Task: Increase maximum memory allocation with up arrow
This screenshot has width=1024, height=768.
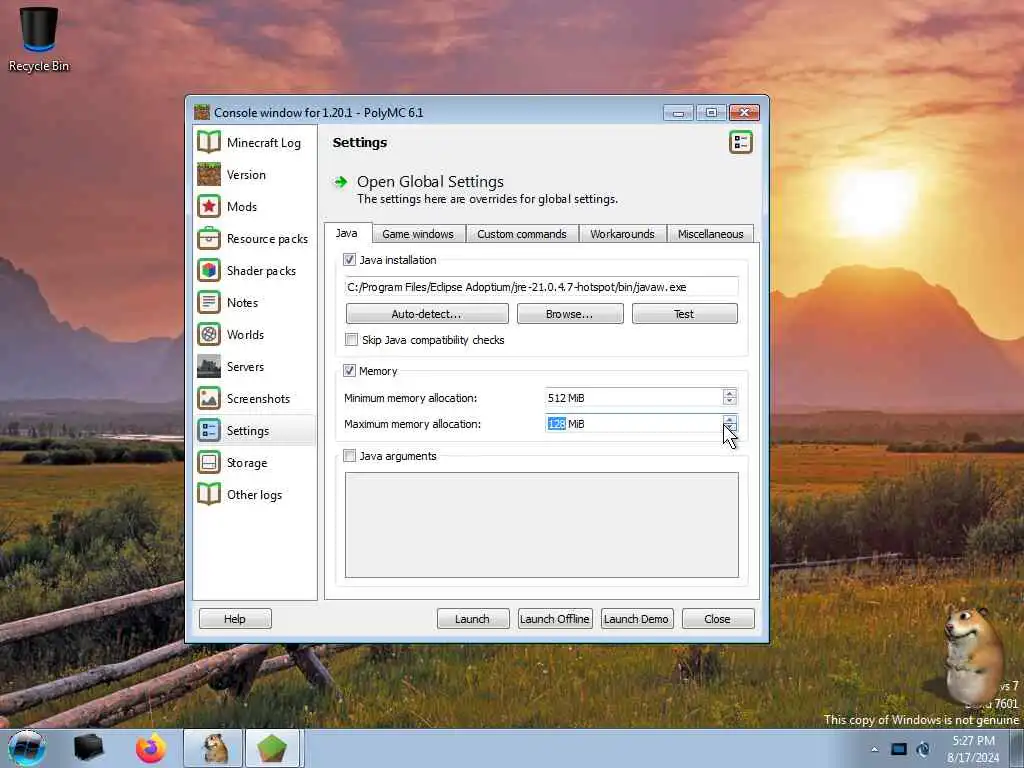Action: (x=729, y=419)
